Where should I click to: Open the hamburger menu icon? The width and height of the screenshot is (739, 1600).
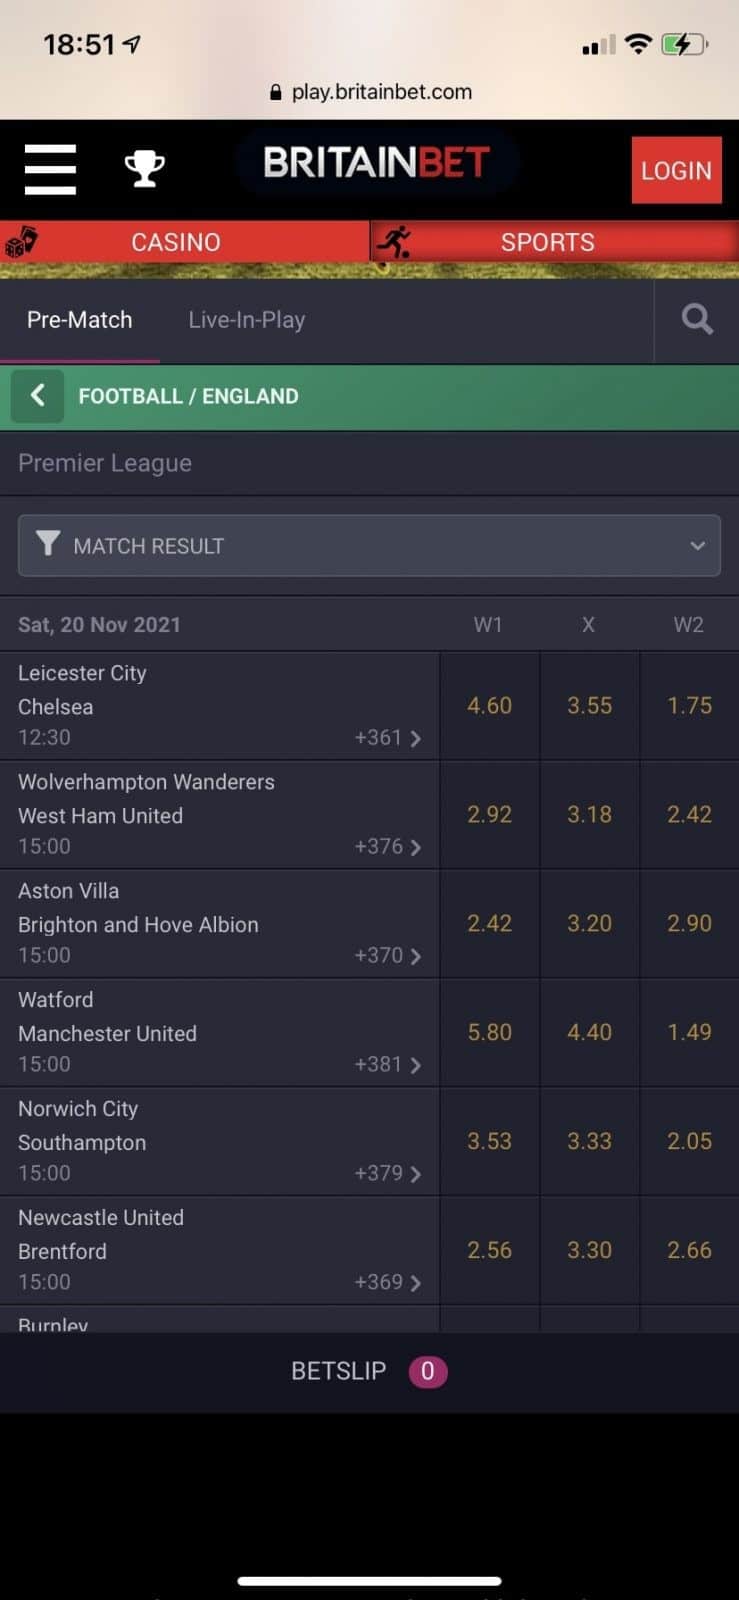[x=50, y=169]
